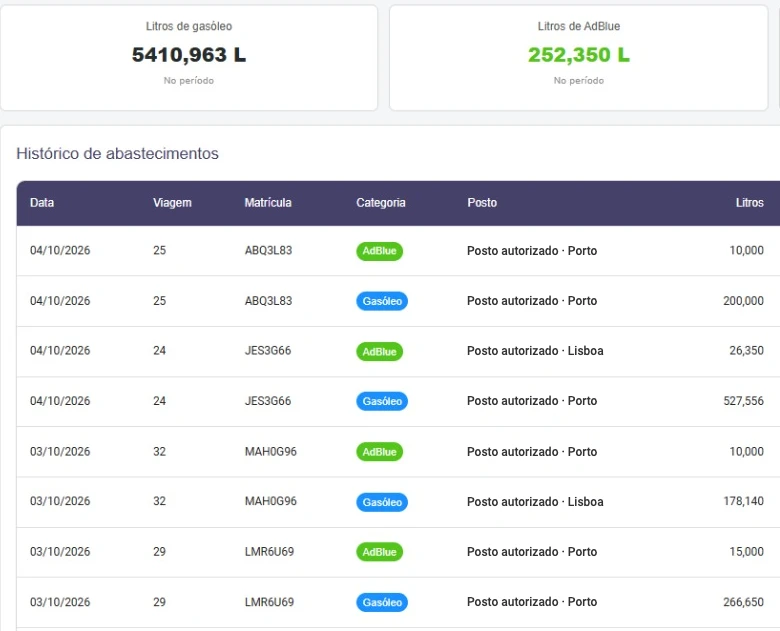The width and height of the screenshot is (780, 631).
Task: Click the Litros column header
Action: point(750,203)
